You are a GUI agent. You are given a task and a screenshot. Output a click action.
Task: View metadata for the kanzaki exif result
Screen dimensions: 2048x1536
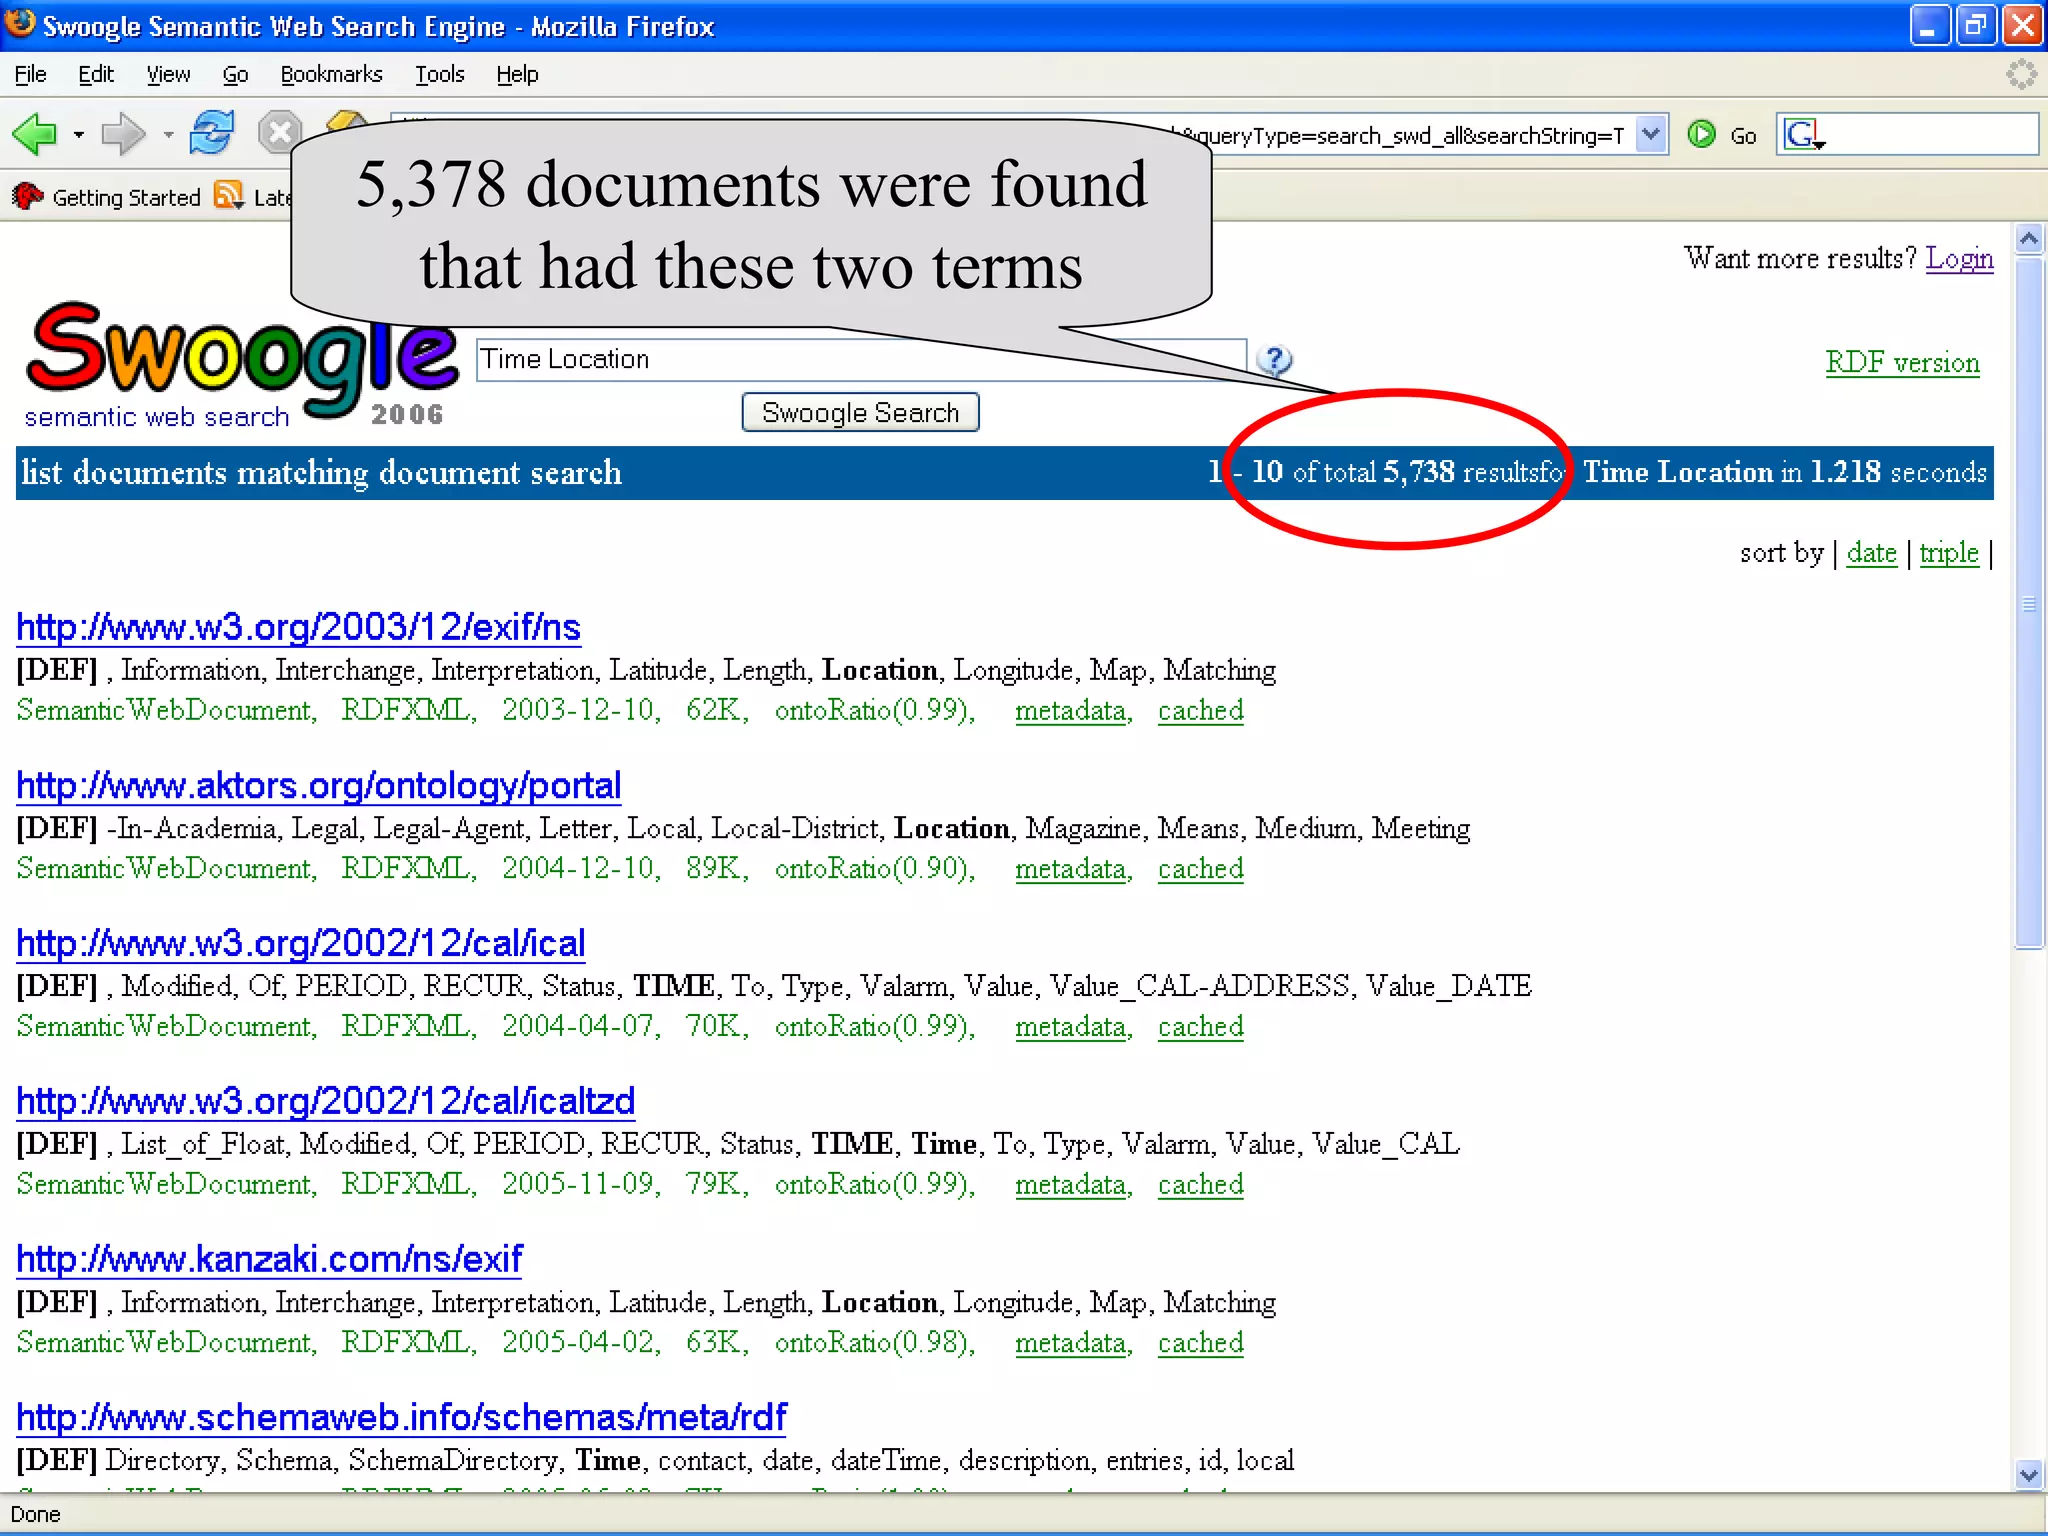(1070, 1342)
